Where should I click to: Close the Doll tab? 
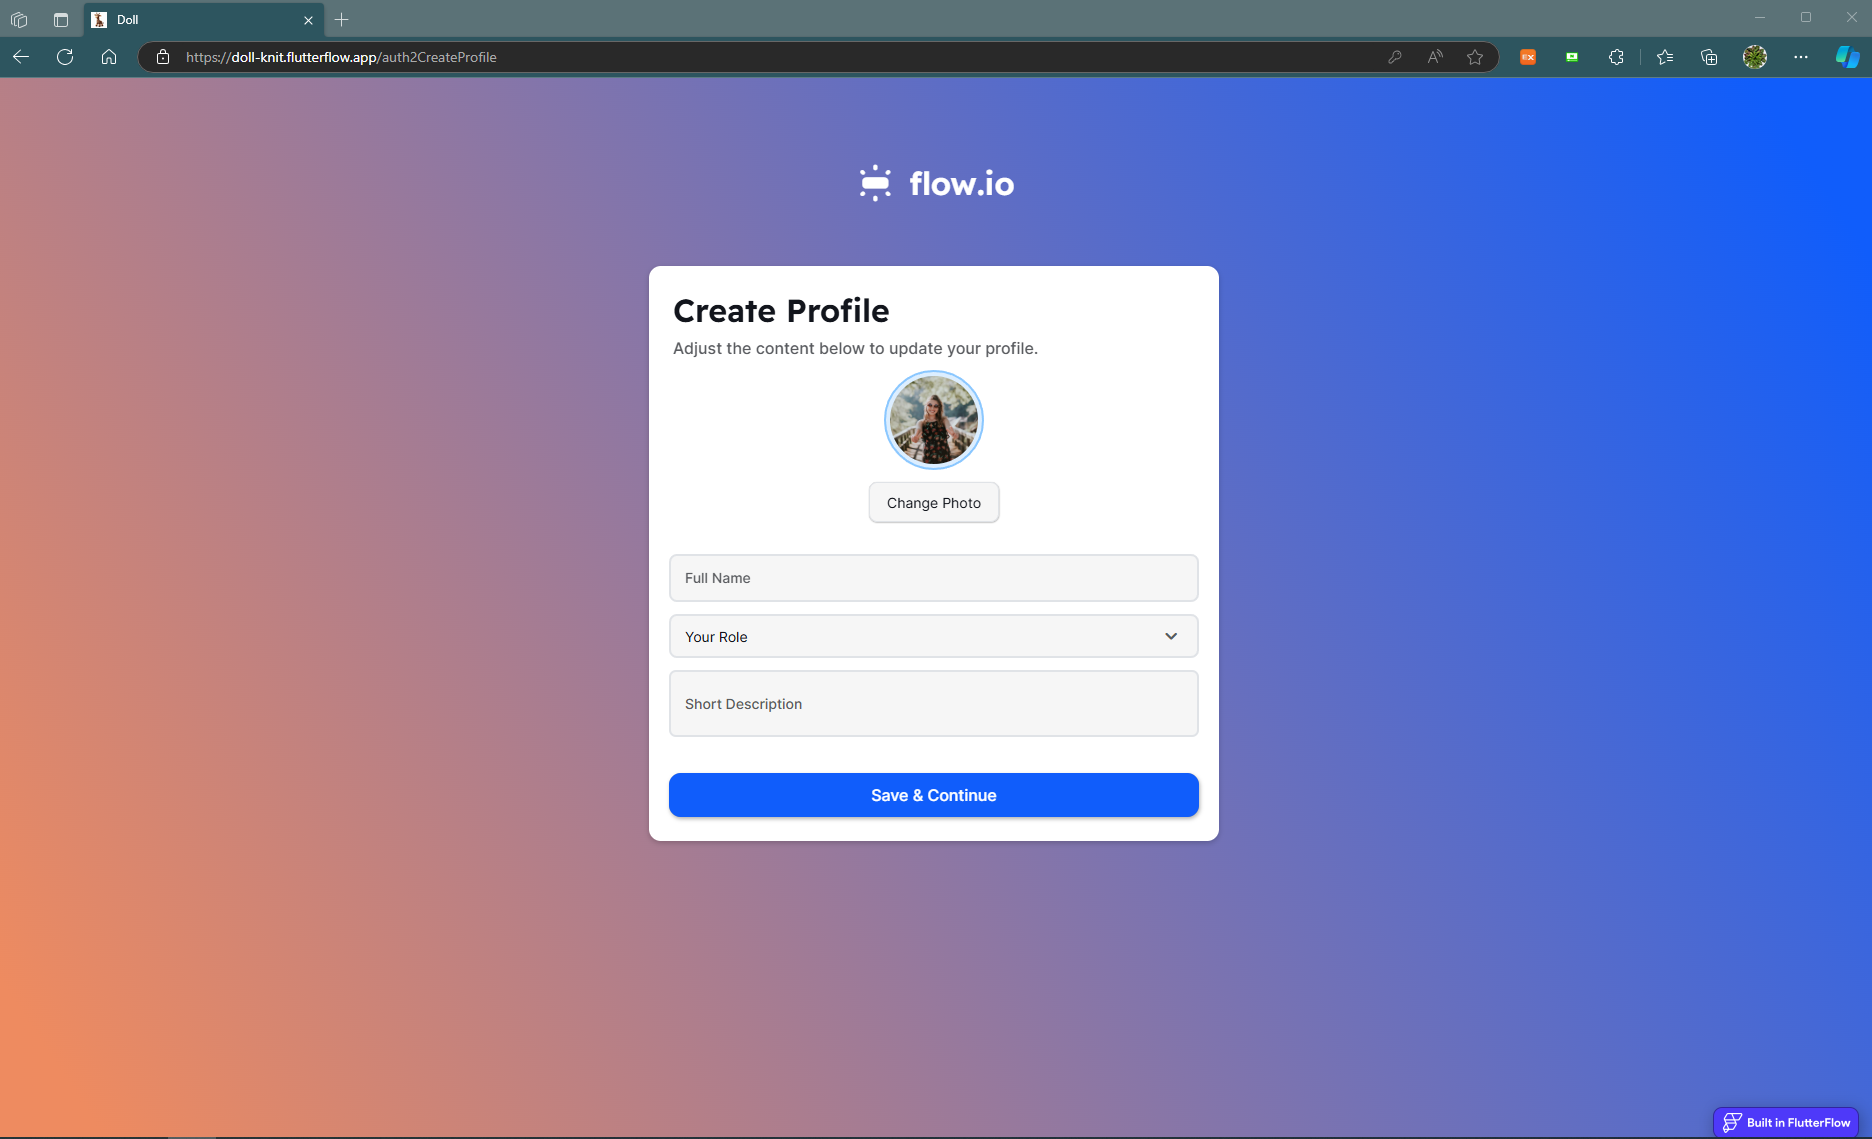coord(308,20)
